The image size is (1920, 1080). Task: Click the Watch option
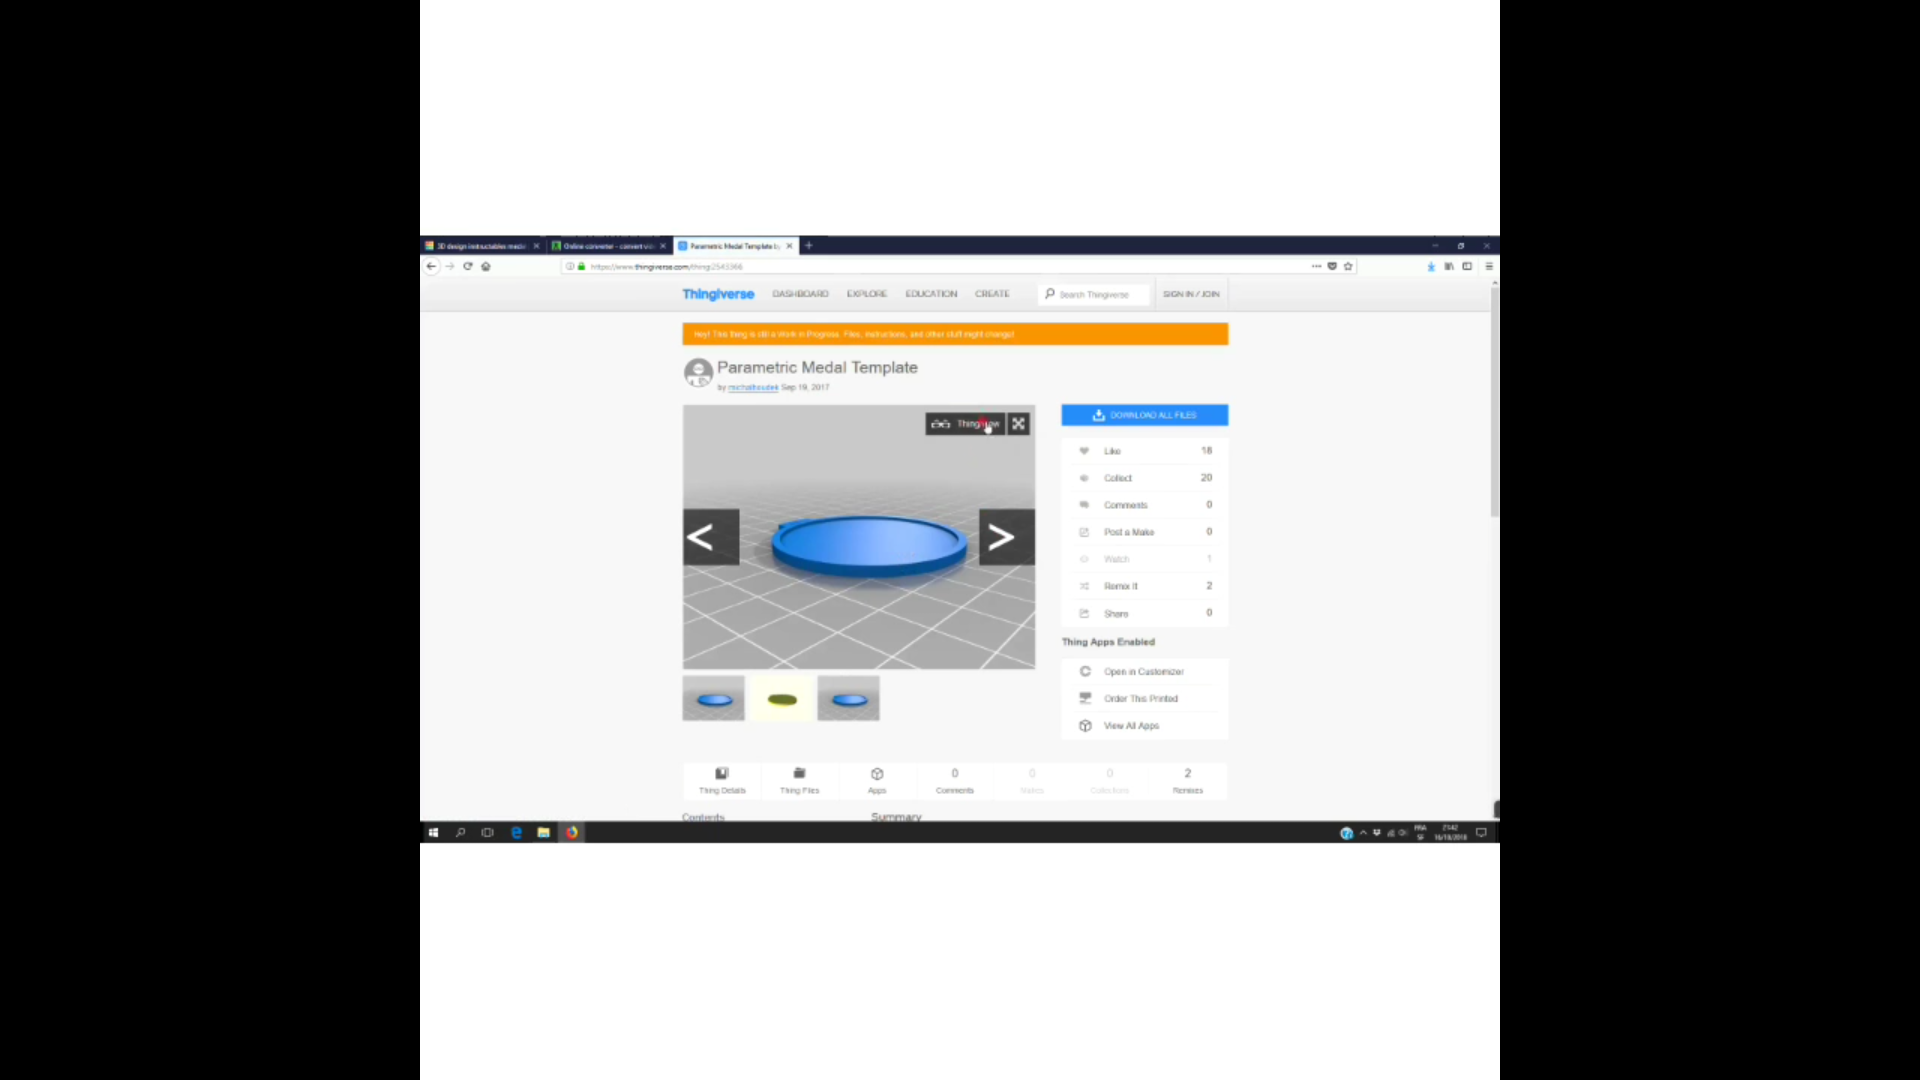[x=1145, y=559]
